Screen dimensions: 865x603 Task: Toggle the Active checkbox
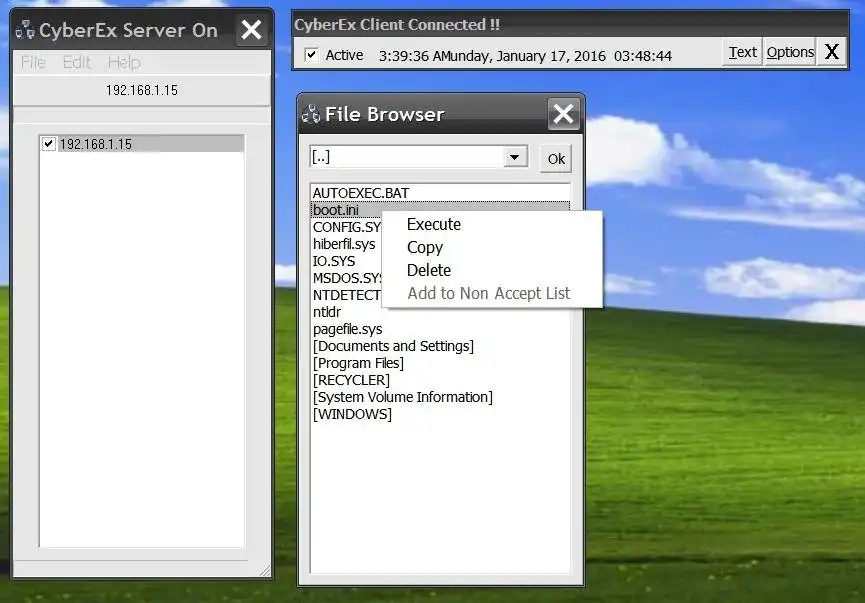pos(312,55)
